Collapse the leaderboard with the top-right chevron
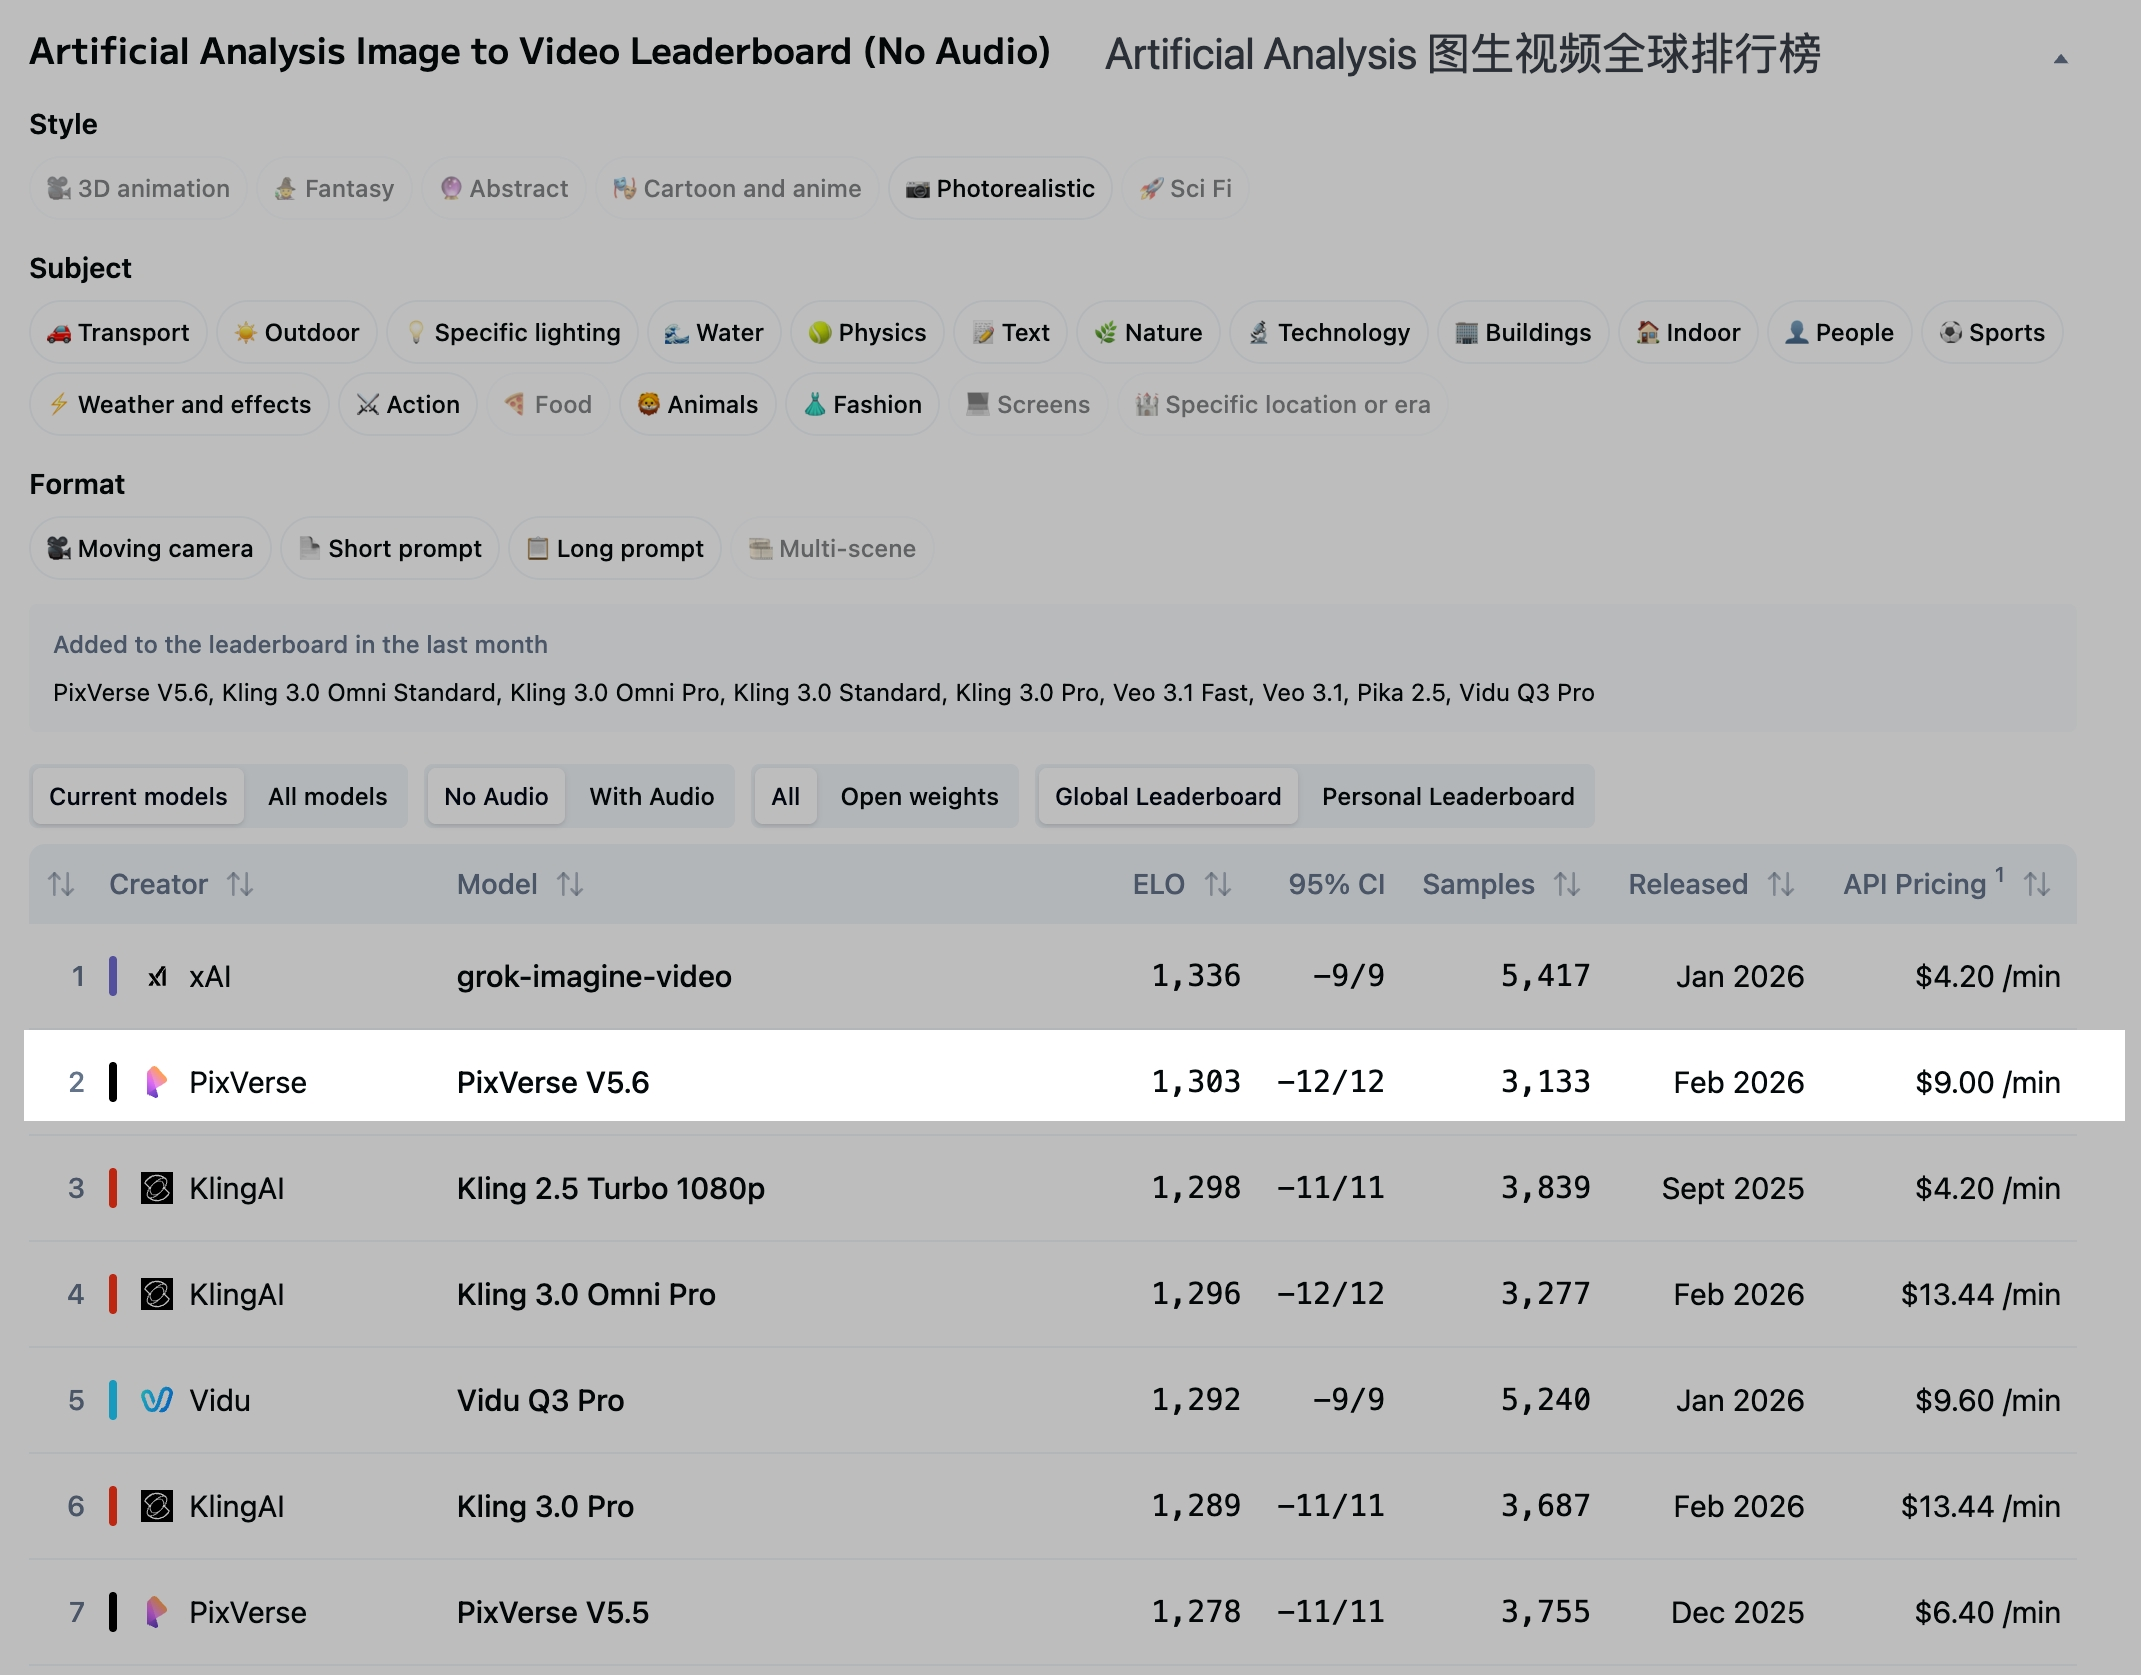 (2060, 58)
